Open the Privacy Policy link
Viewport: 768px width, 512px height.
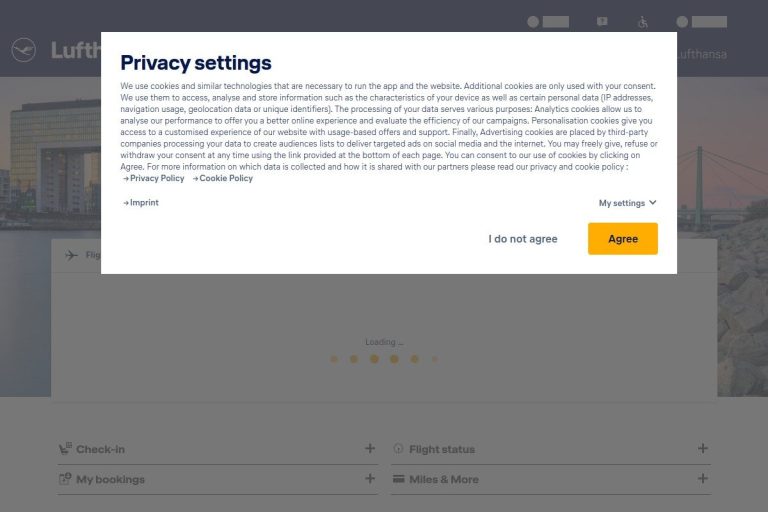coord(156,178)
